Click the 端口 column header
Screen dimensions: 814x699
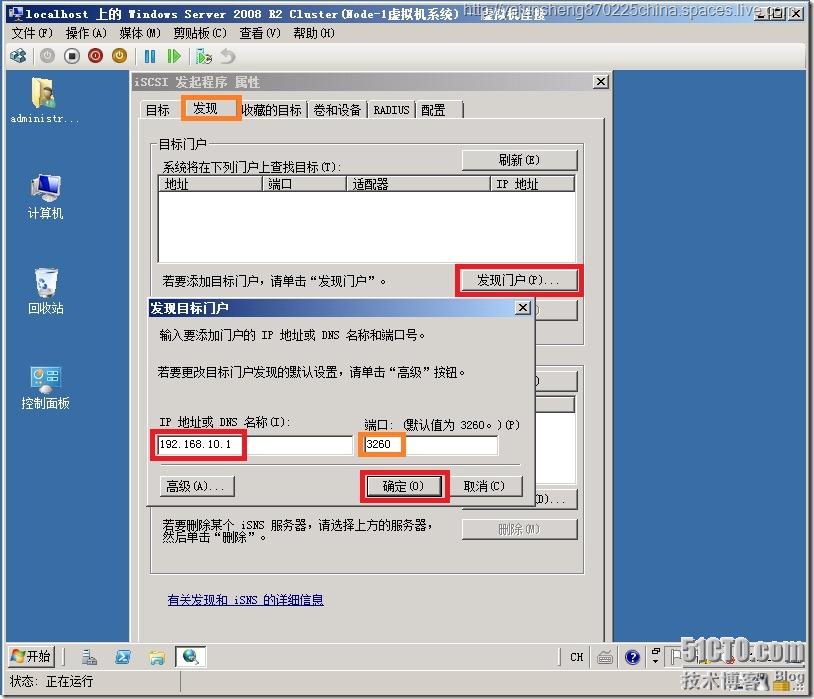(x=305, y=184)
